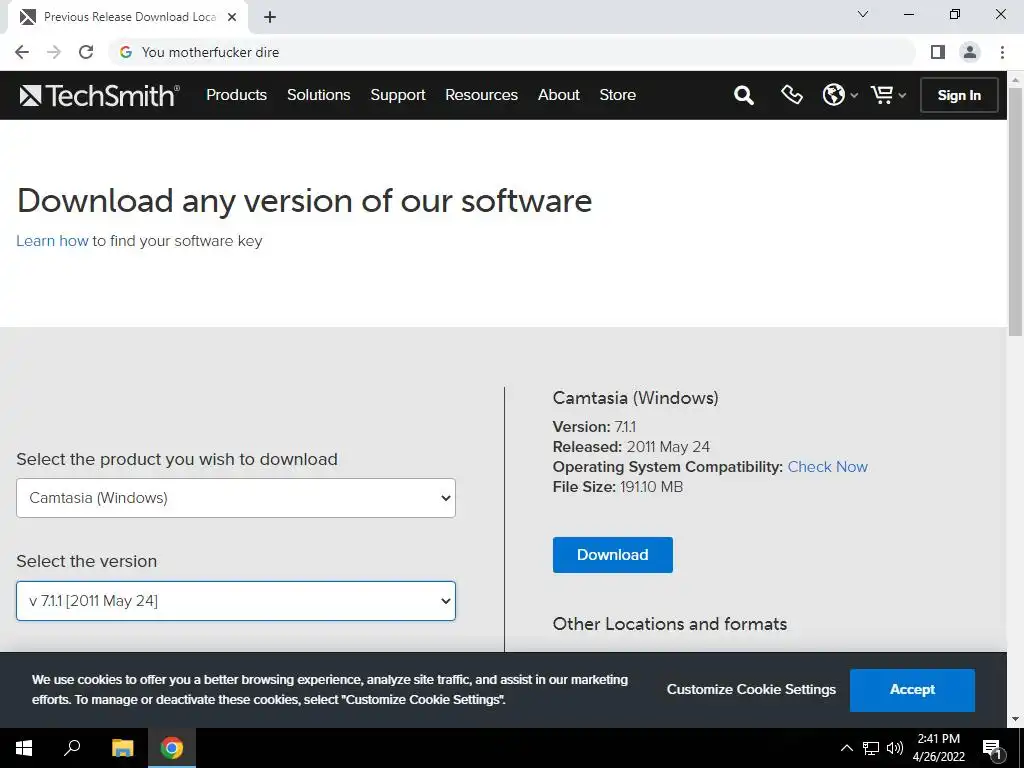Screen dimensions: 1024x768
Task: Open the Resources menu
Action: [x=481, y=95]
